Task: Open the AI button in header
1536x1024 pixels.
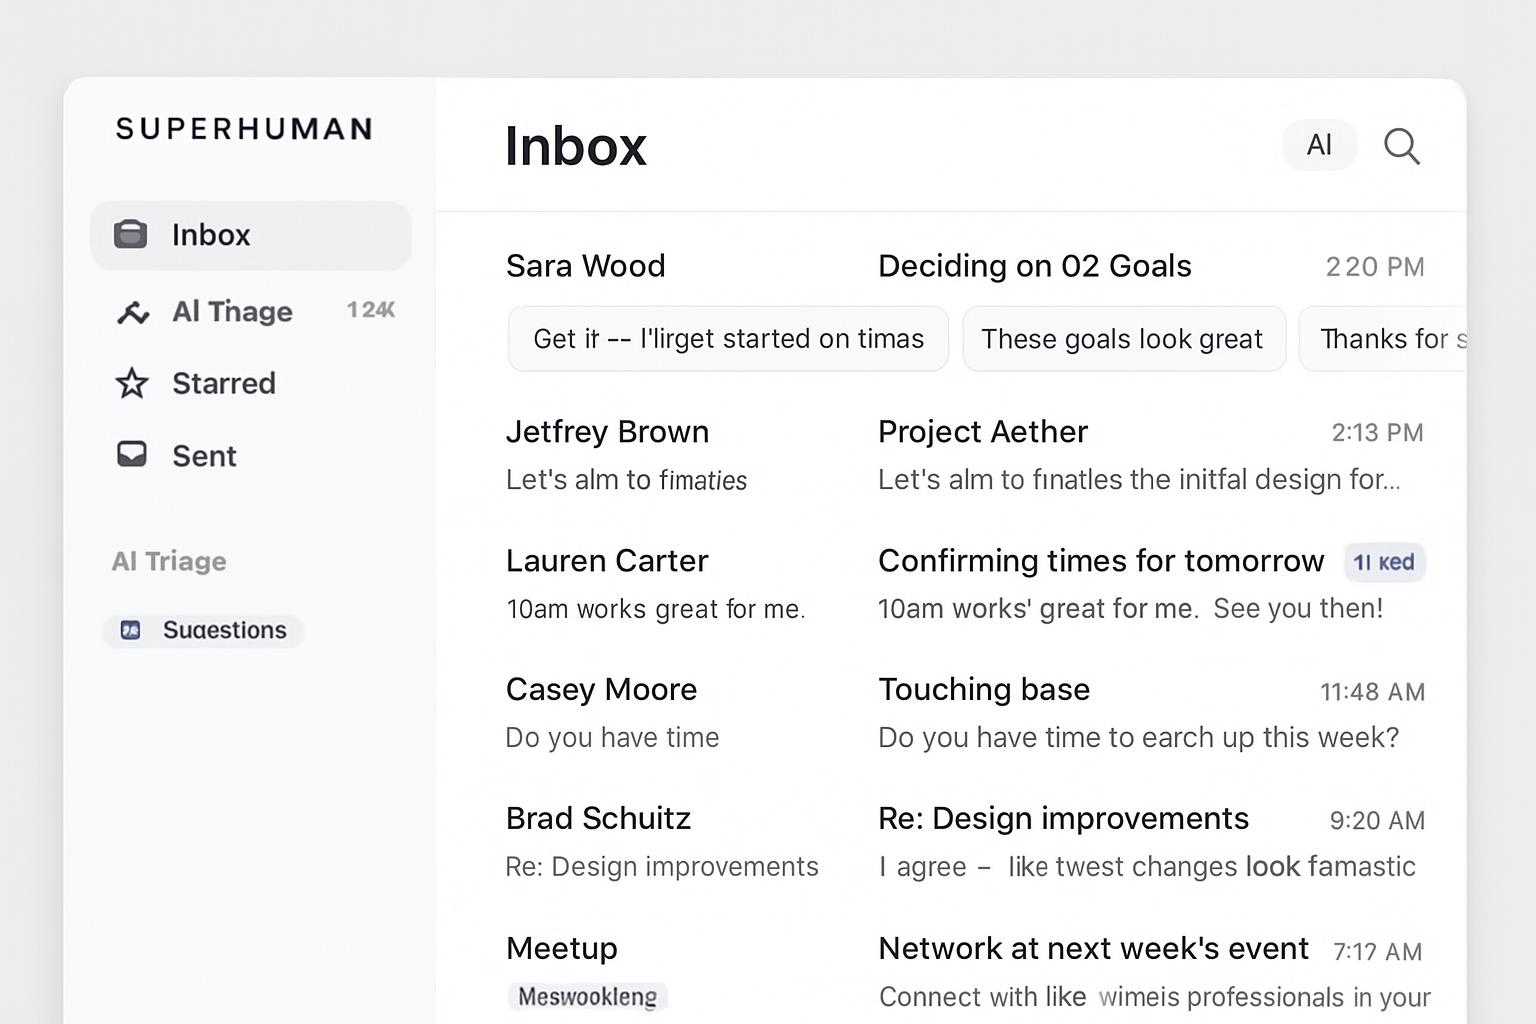Action: coord(1319,145)
